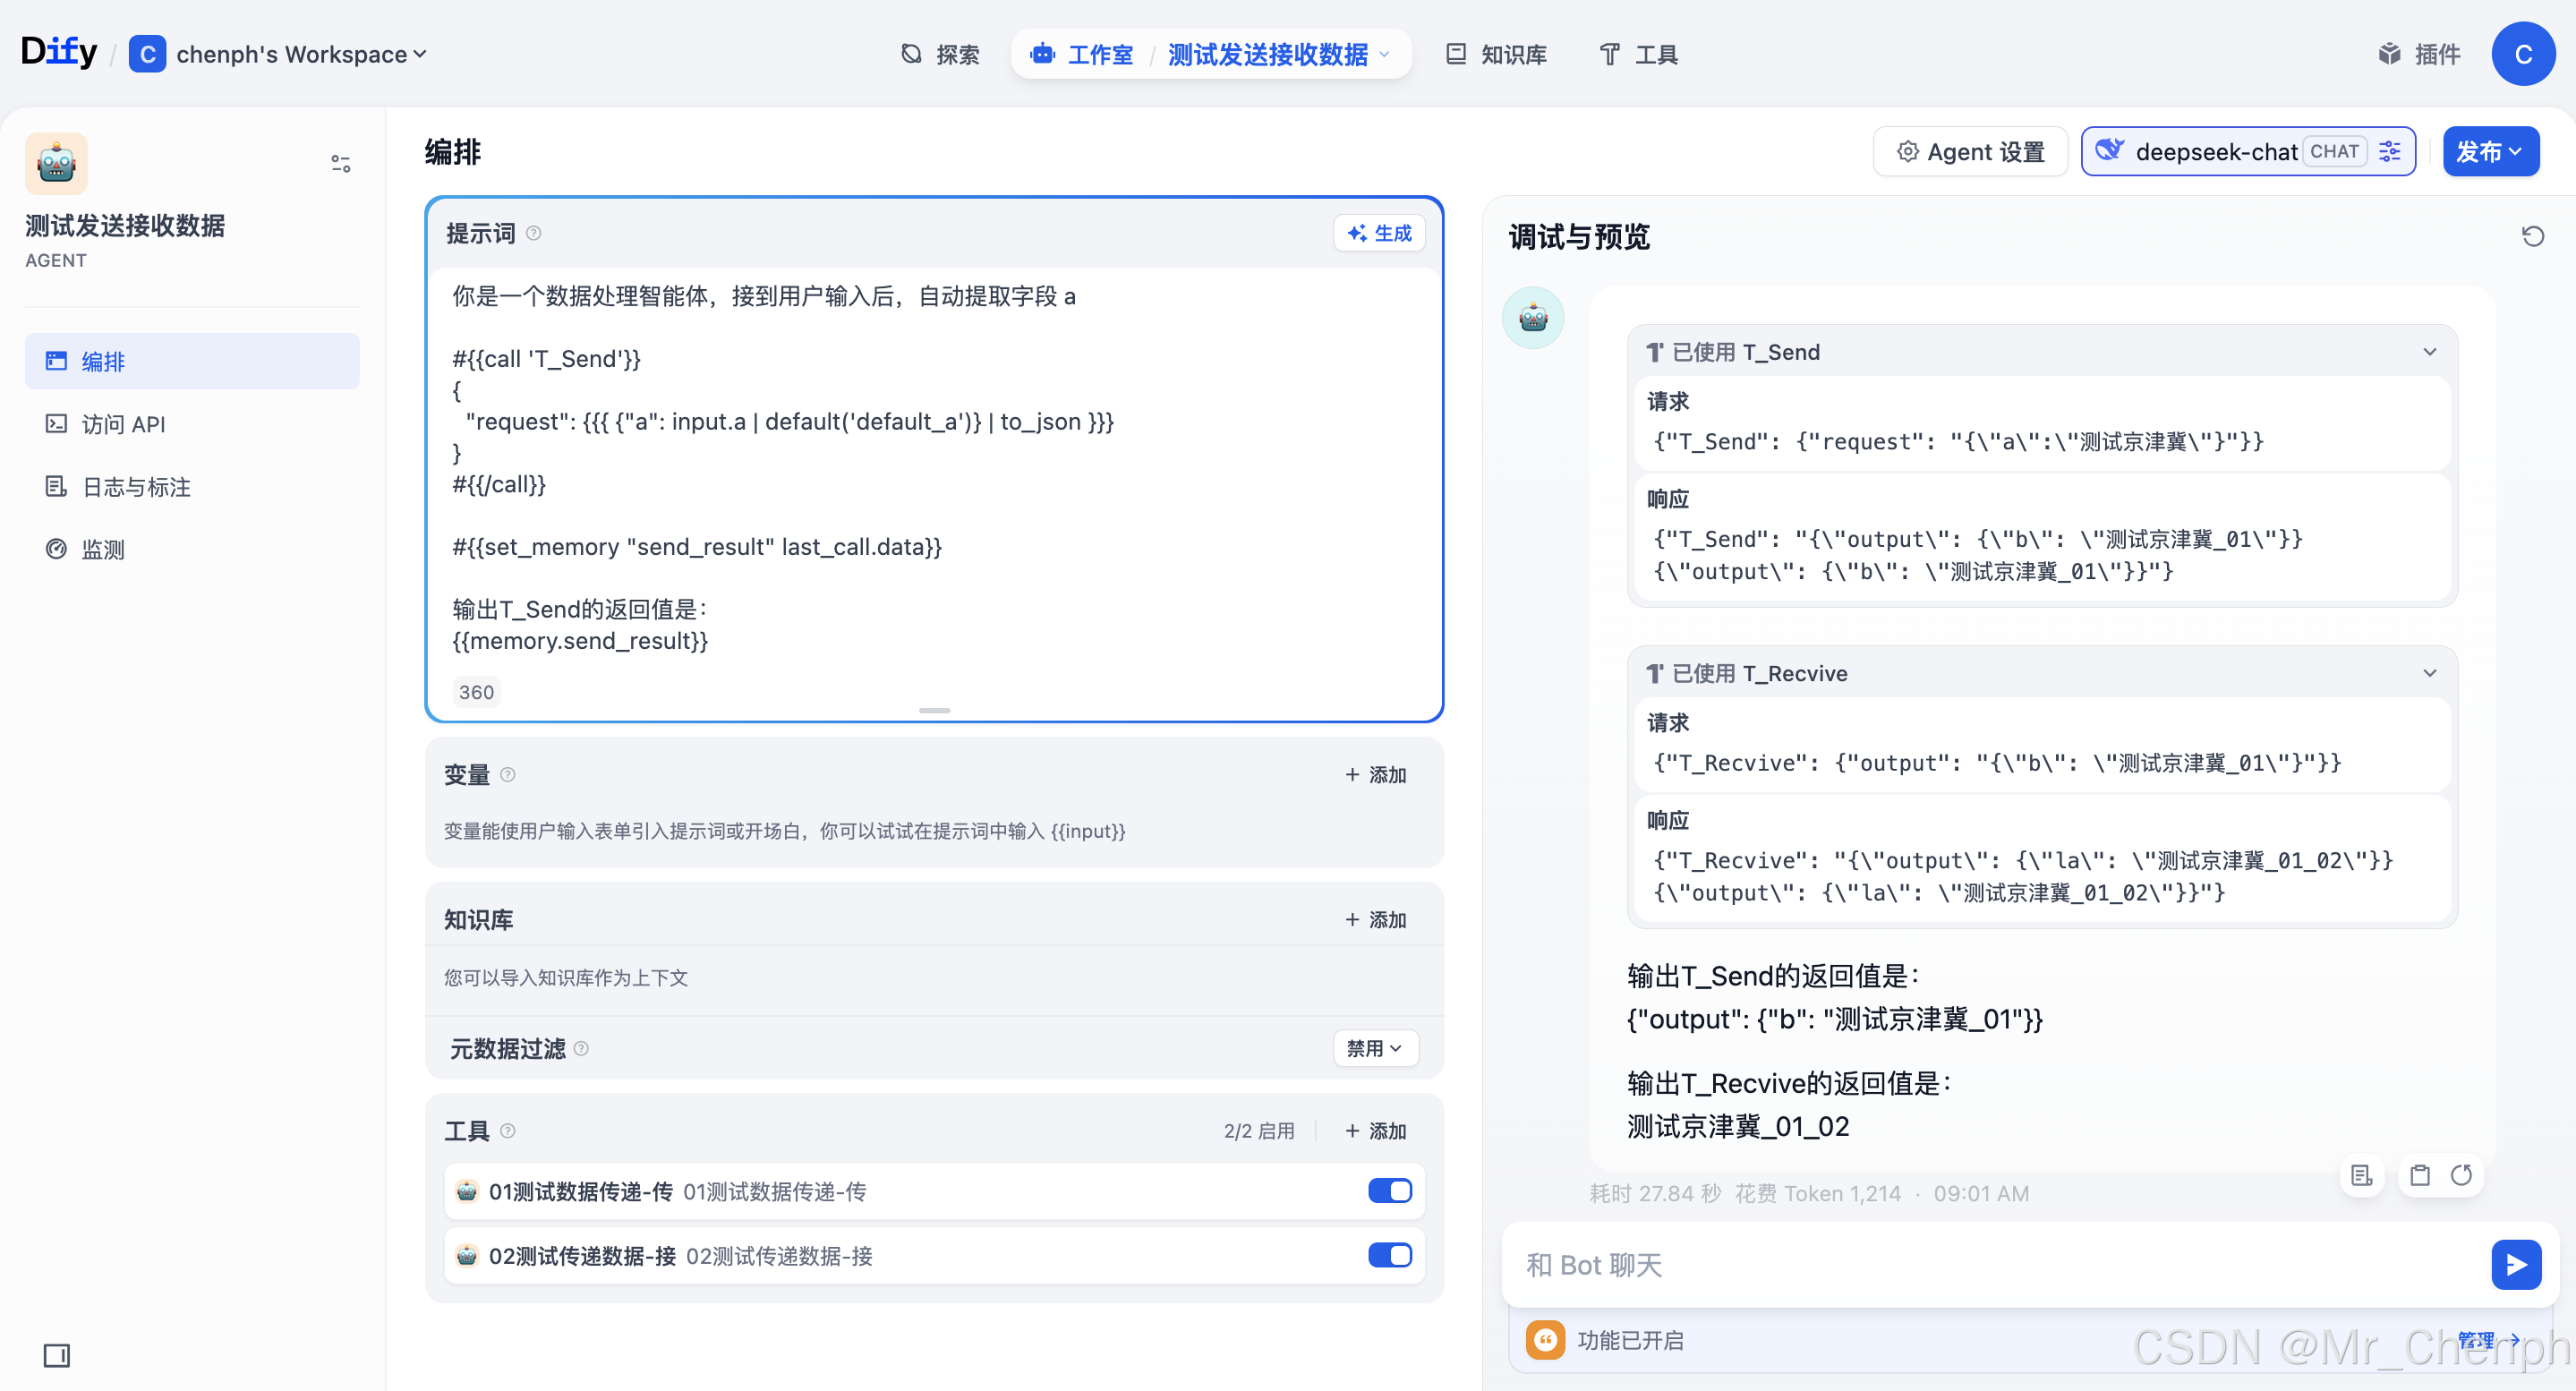Click the Dify logo
This screenshot has width=2576, height=1391.
59,52
